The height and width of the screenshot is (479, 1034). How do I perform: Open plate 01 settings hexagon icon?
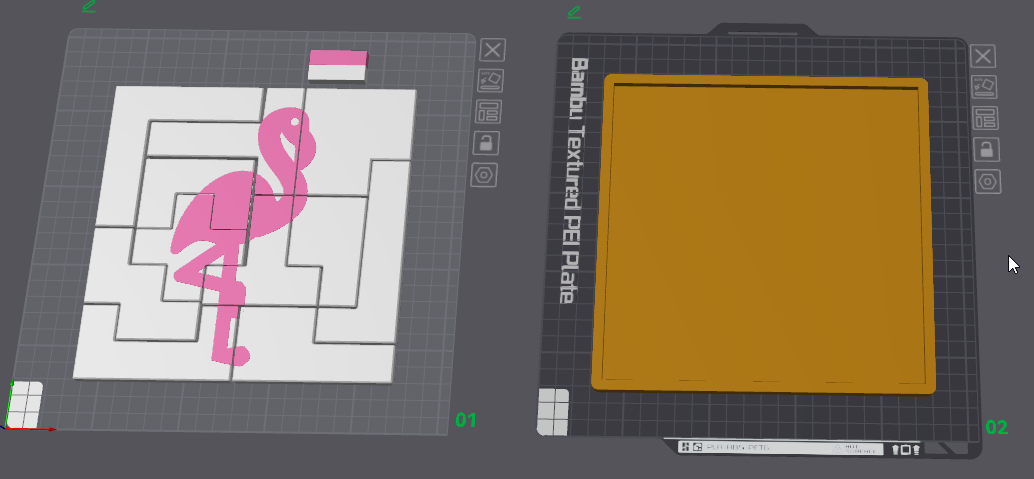point(484,175)
